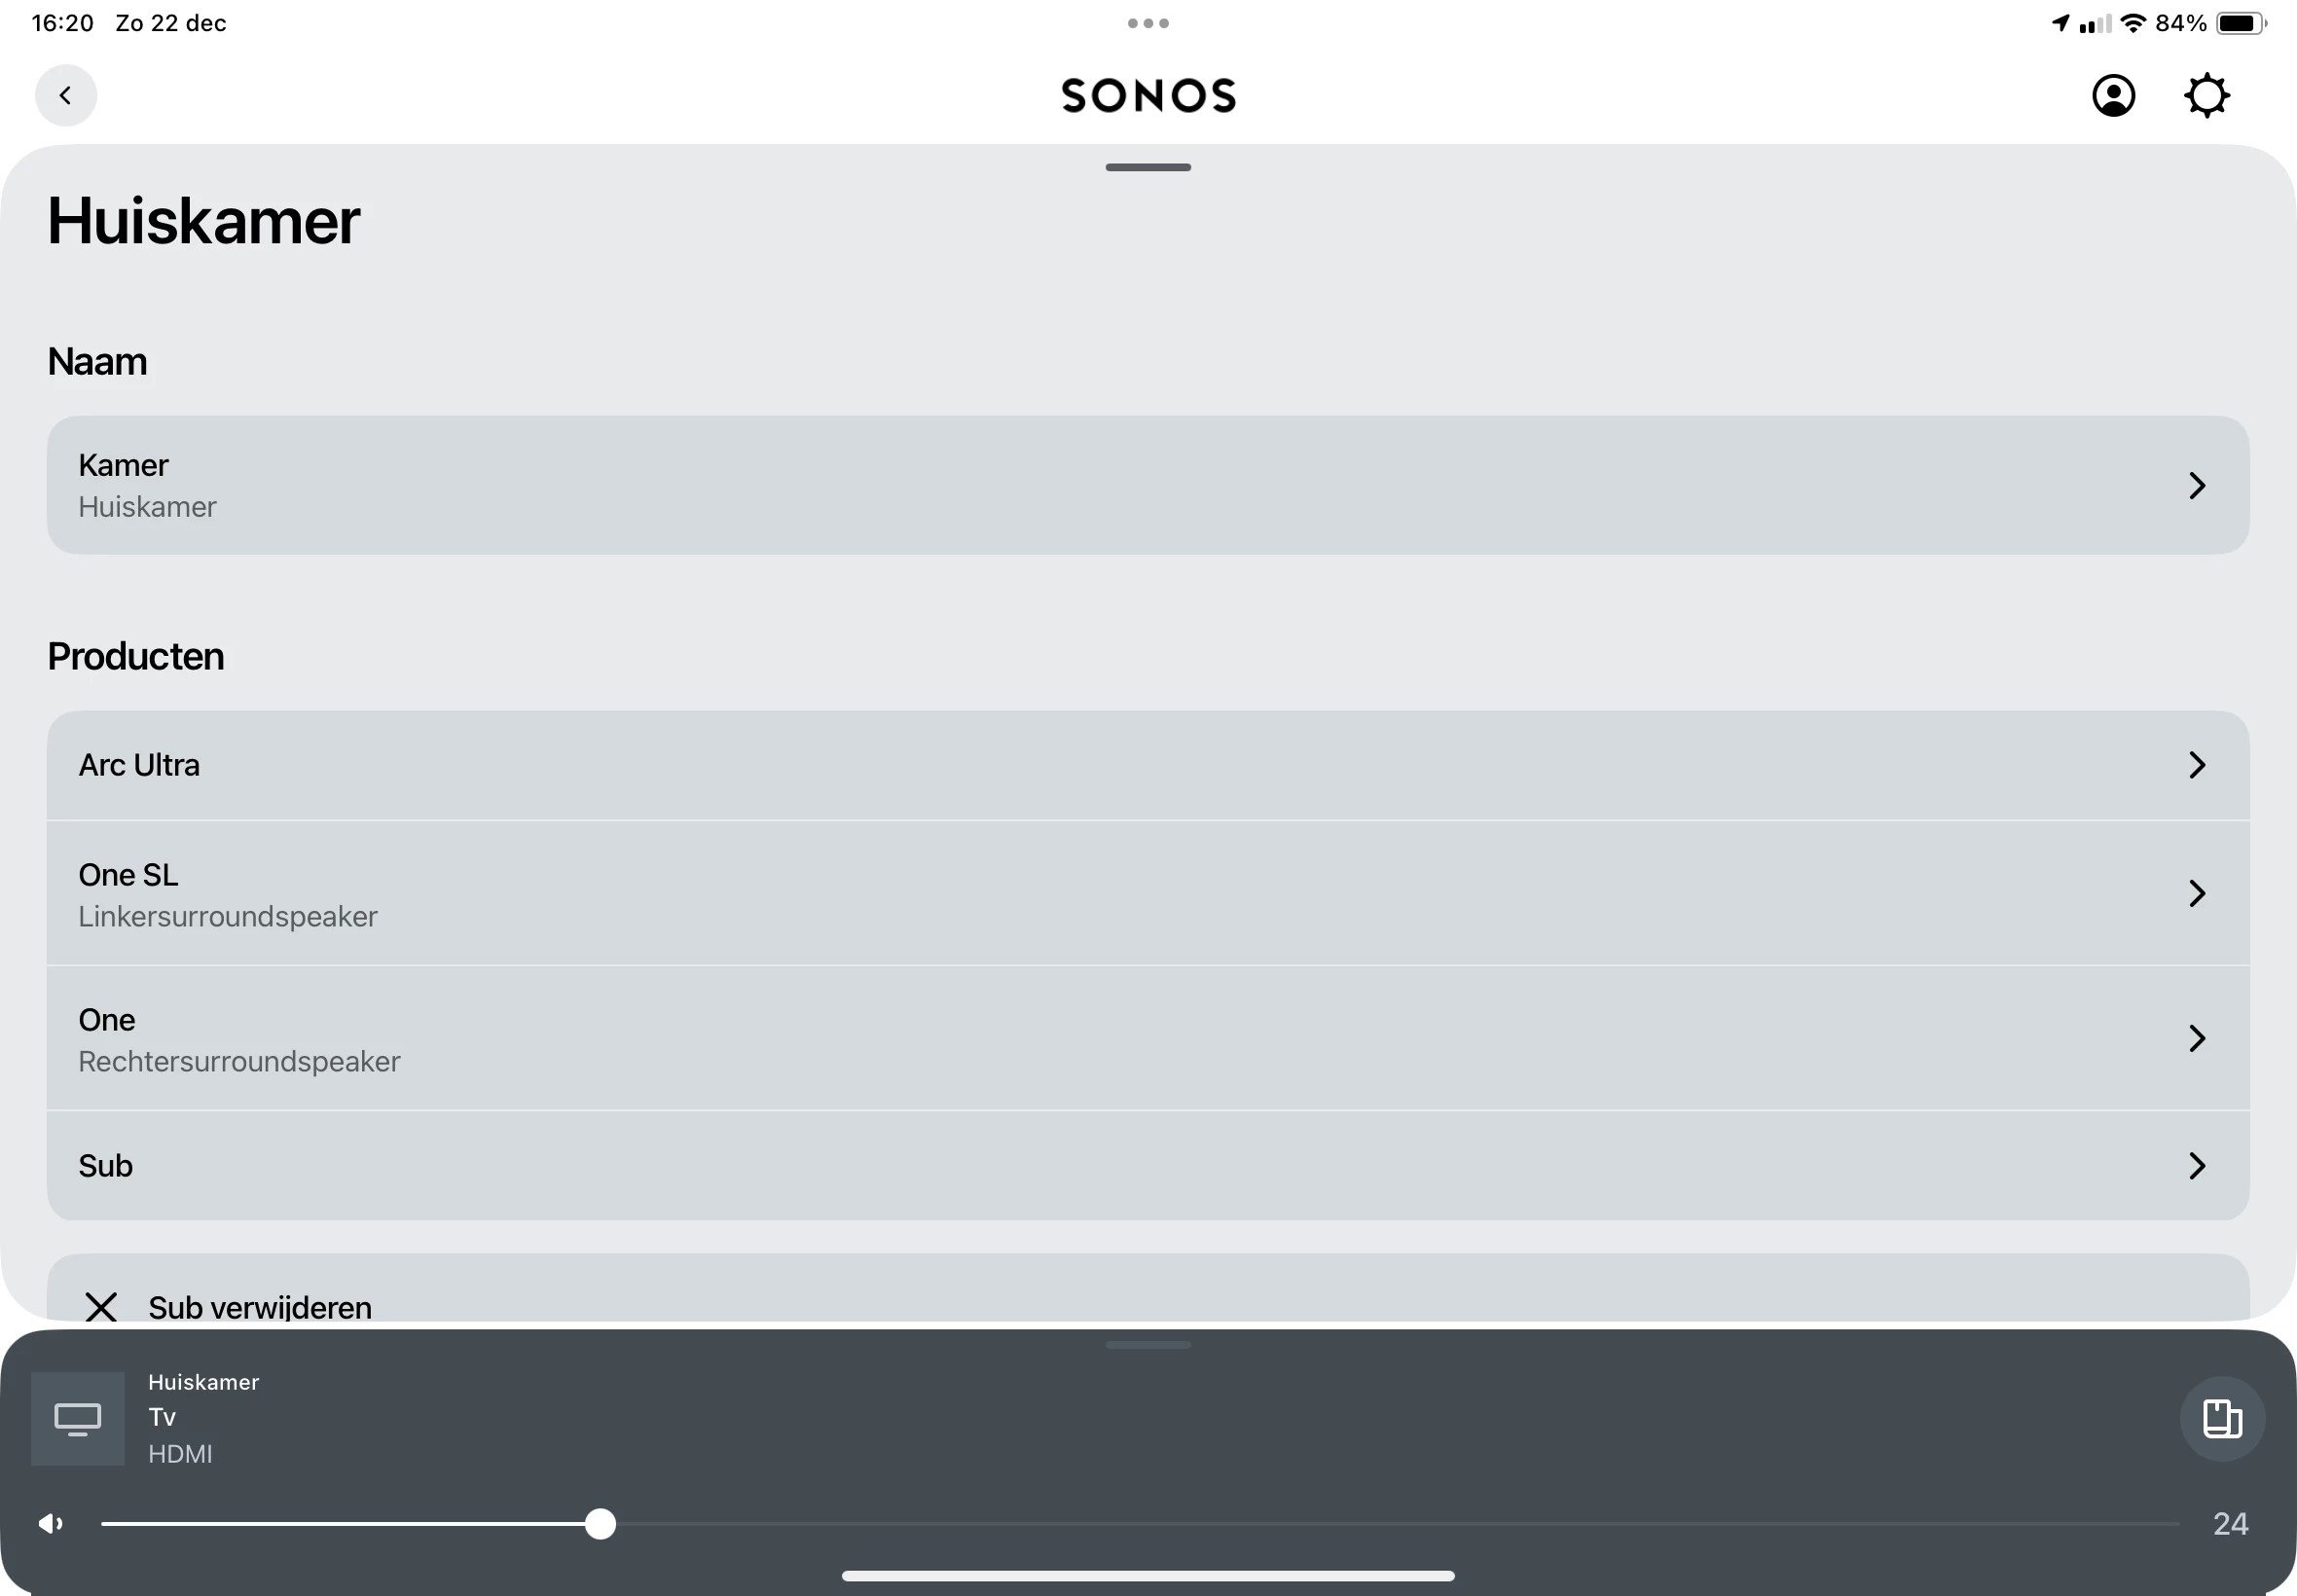Mute using the volume speaker icon
This screenshot has height=1596, width=2297.
(x=51, y=1524)
